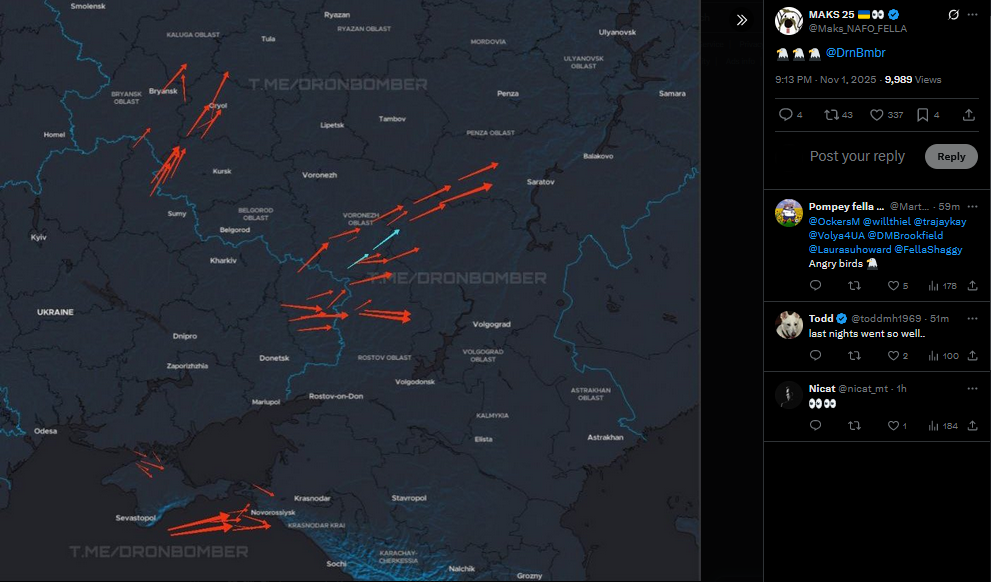Open more options on Todd's reply
The width and height of the screenshot is (991, 582).
coord(973,318)
